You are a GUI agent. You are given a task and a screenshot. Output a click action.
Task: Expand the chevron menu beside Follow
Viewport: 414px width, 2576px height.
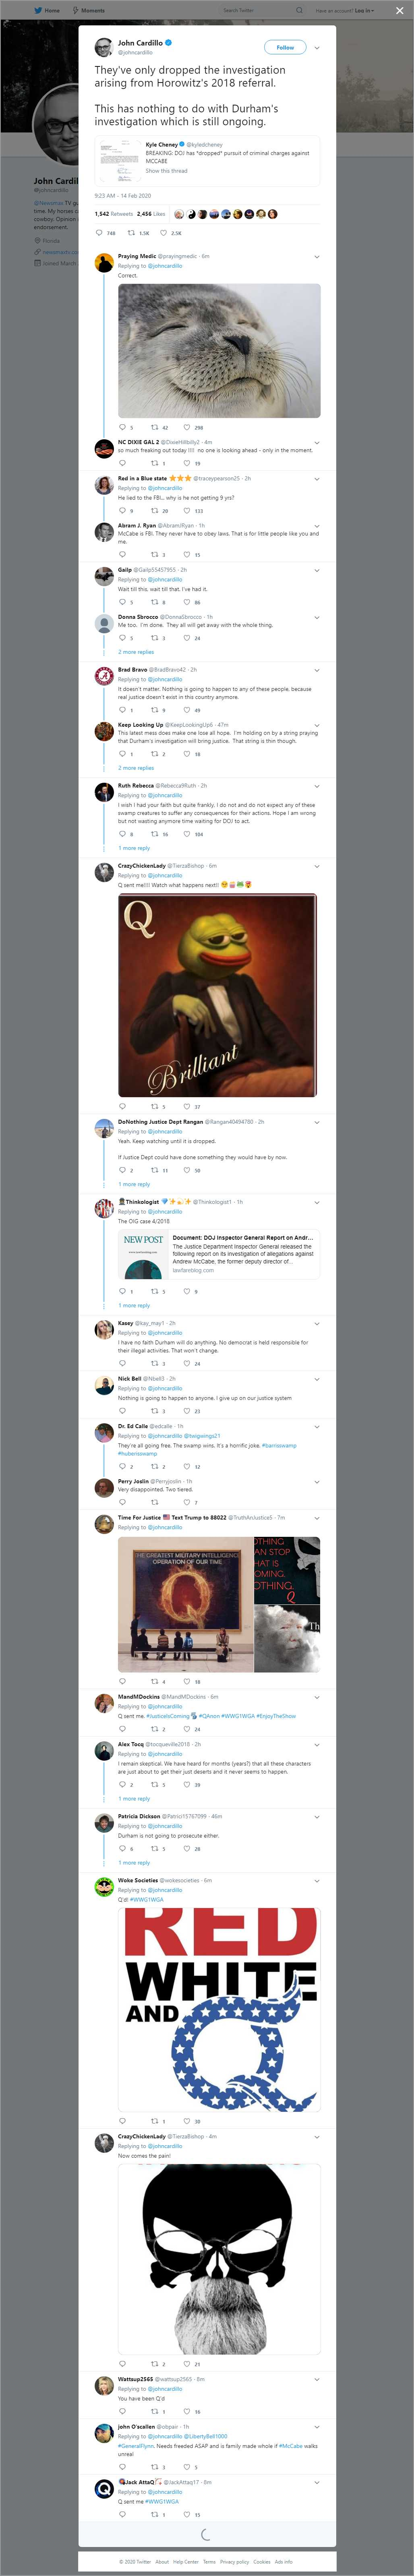pyautogui.click(x=317, y=47)
